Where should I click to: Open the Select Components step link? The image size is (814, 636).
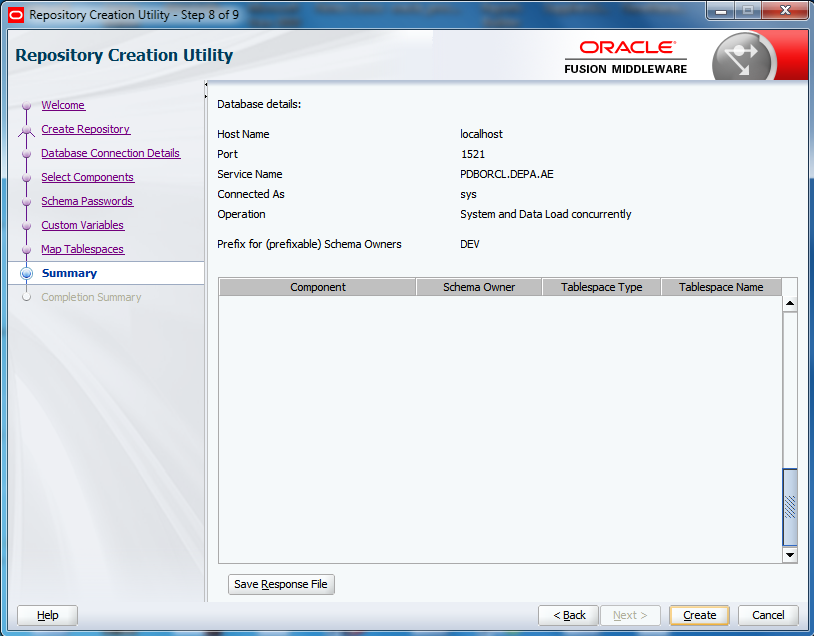88,177
